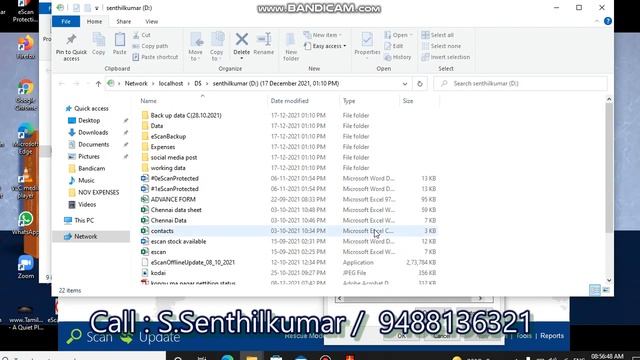Sort by the Size column header

[x=408, y=101]
